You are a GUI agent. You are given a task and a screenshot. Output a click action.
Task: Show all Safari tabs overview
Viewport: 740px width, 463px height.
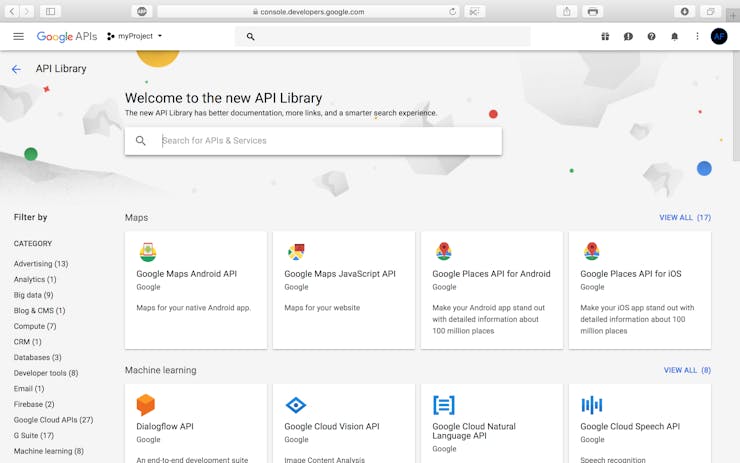710,11
